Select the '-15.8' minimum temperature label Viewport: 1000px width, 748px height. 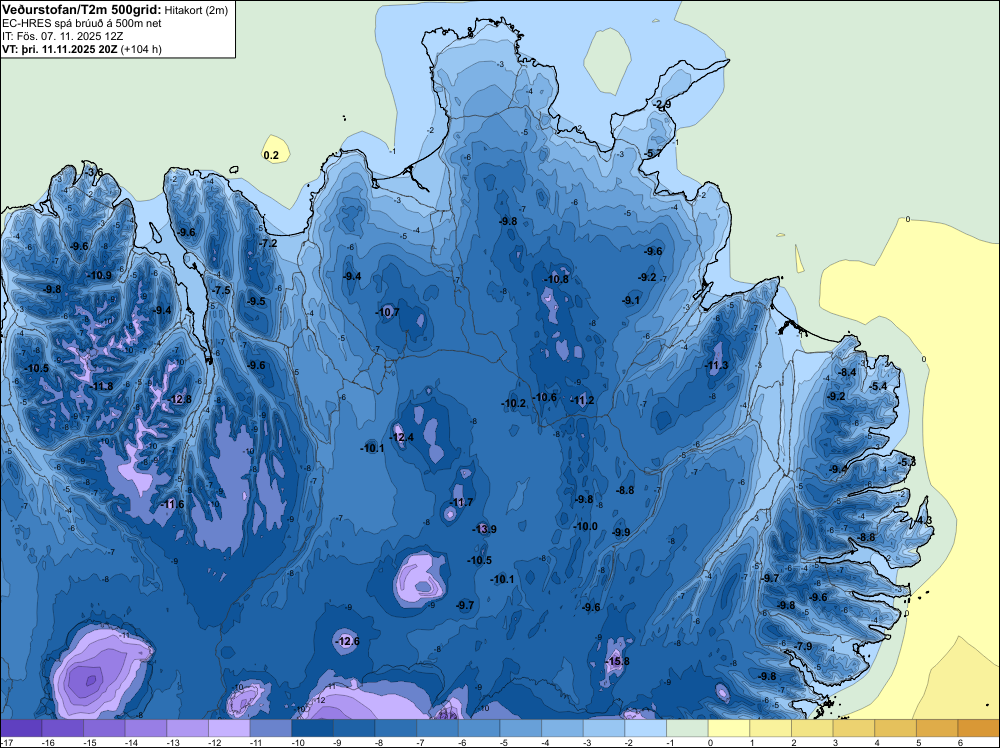coord(617,661)
